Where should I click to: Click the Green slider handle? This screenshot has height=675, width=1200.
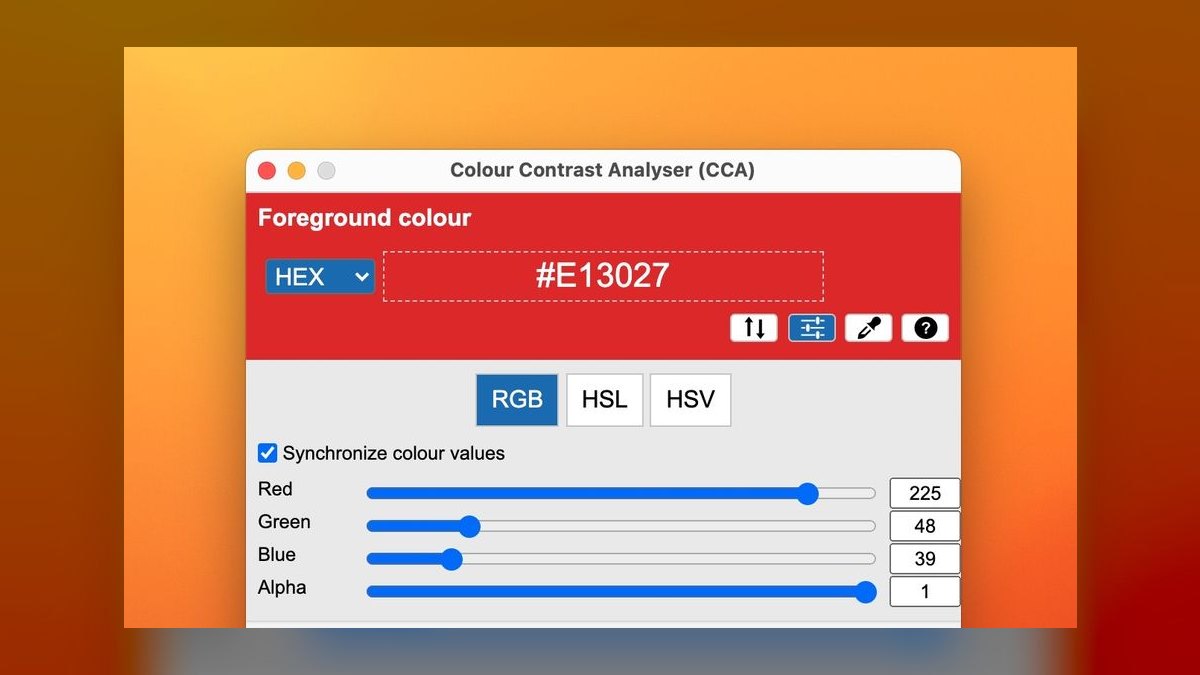tap(470, 526)
